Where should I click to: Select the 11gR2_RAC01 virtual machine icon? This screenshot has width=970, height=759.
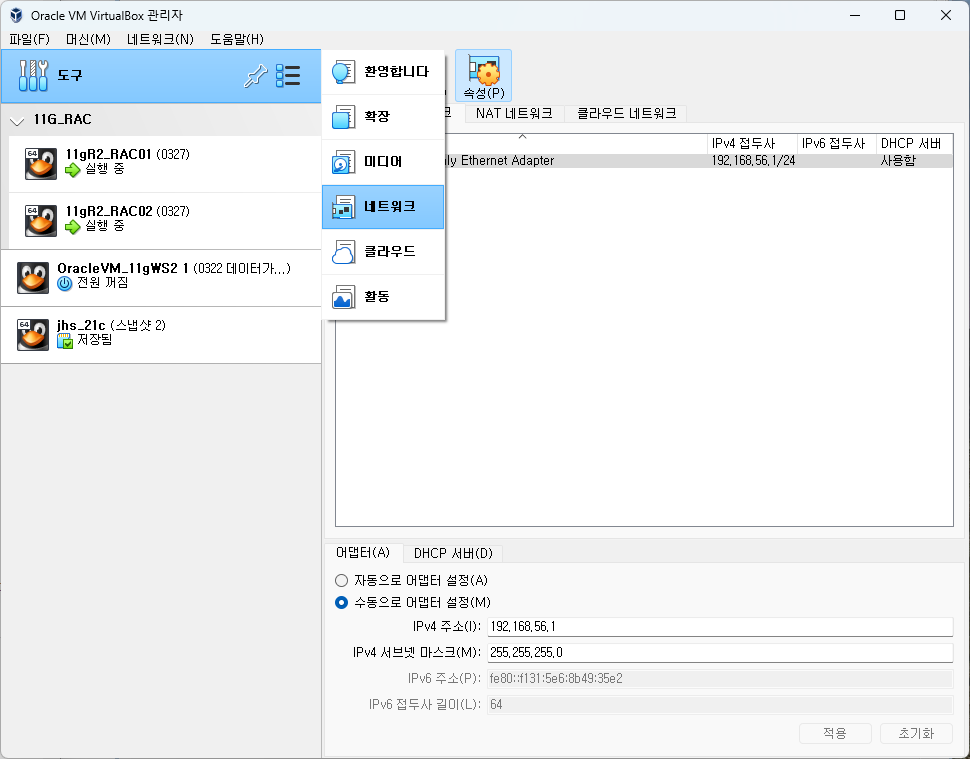click(41, 163)
